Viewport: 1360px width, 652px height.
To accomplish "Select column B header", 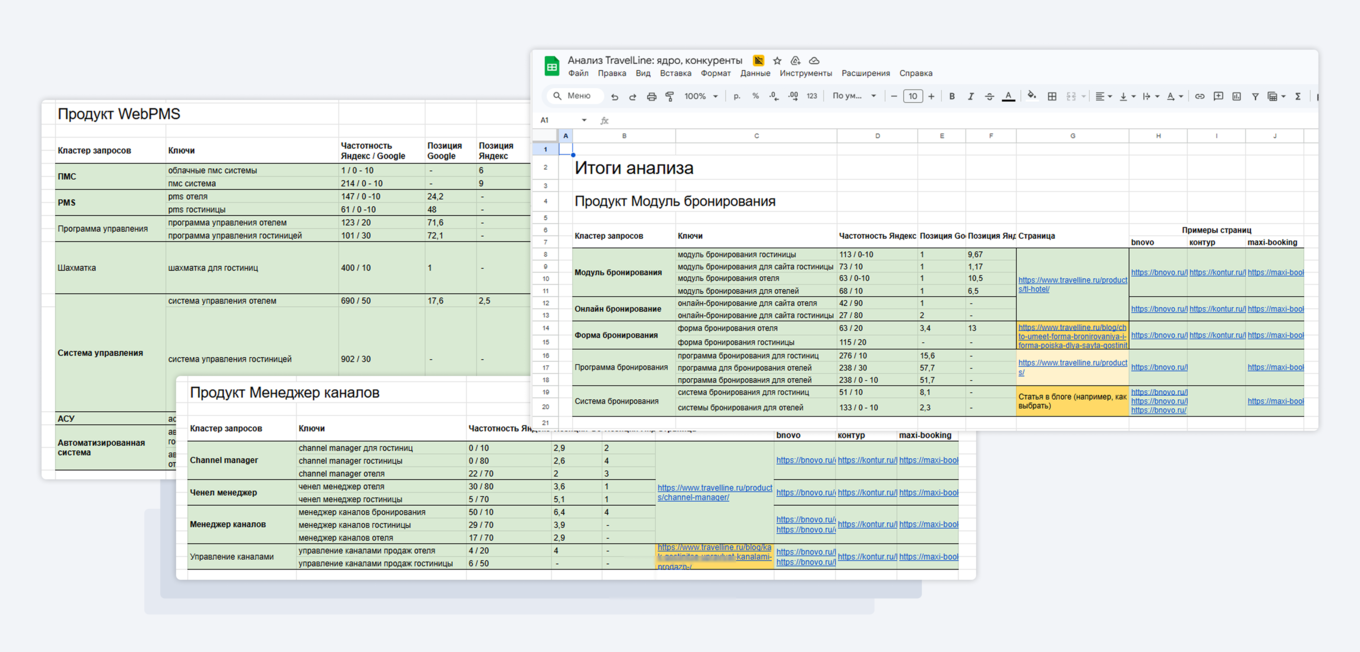I will (624, 136).
